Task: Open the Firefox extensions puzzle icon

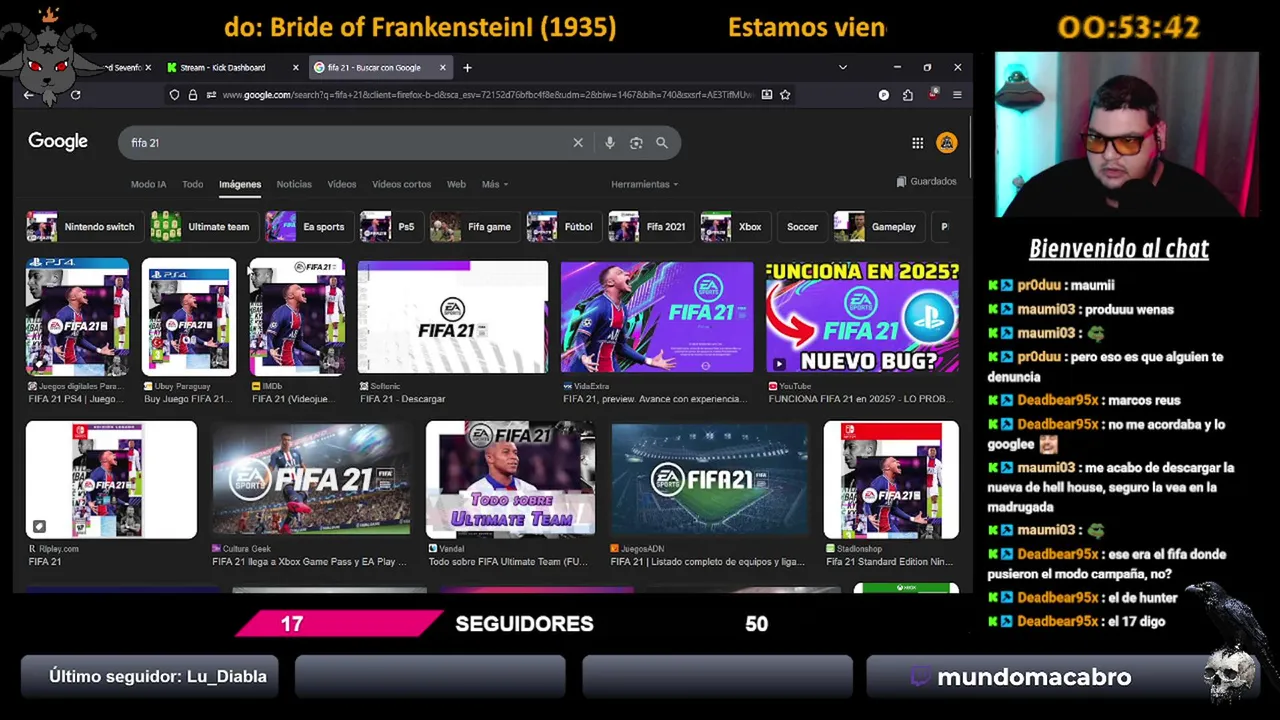Action: pos(907,95)
